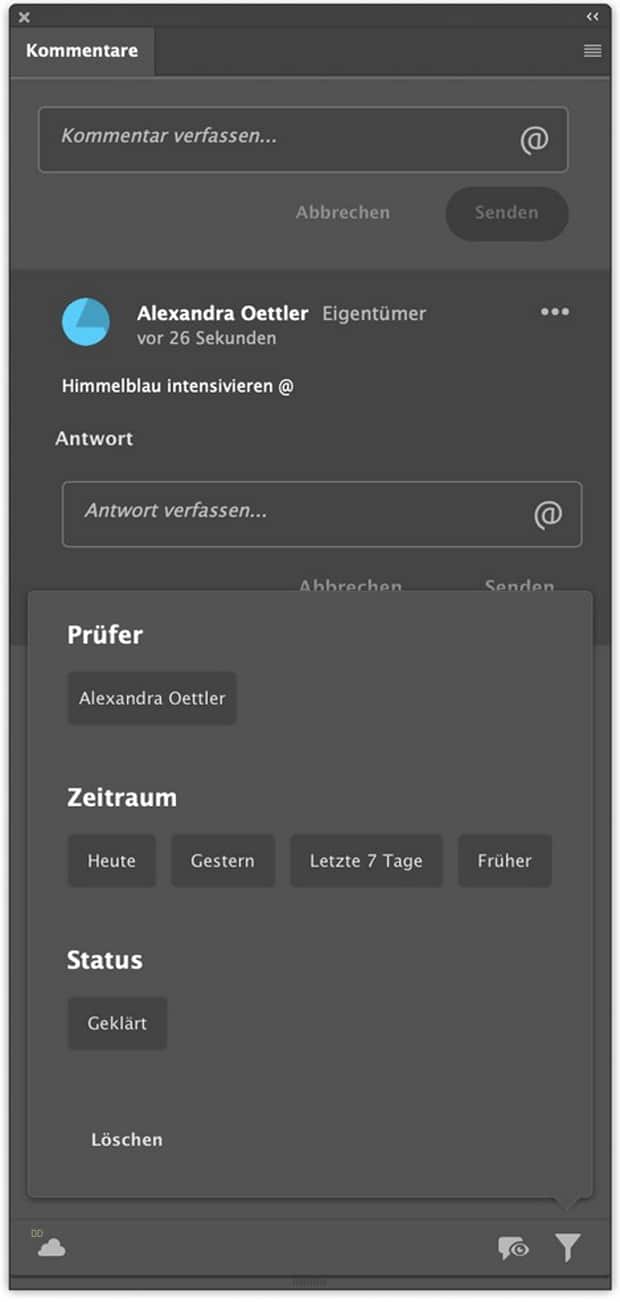This screenshot has height=1302, width=620.
Task: Click the @ mention icon in reply field
Action: pos(547,515)
